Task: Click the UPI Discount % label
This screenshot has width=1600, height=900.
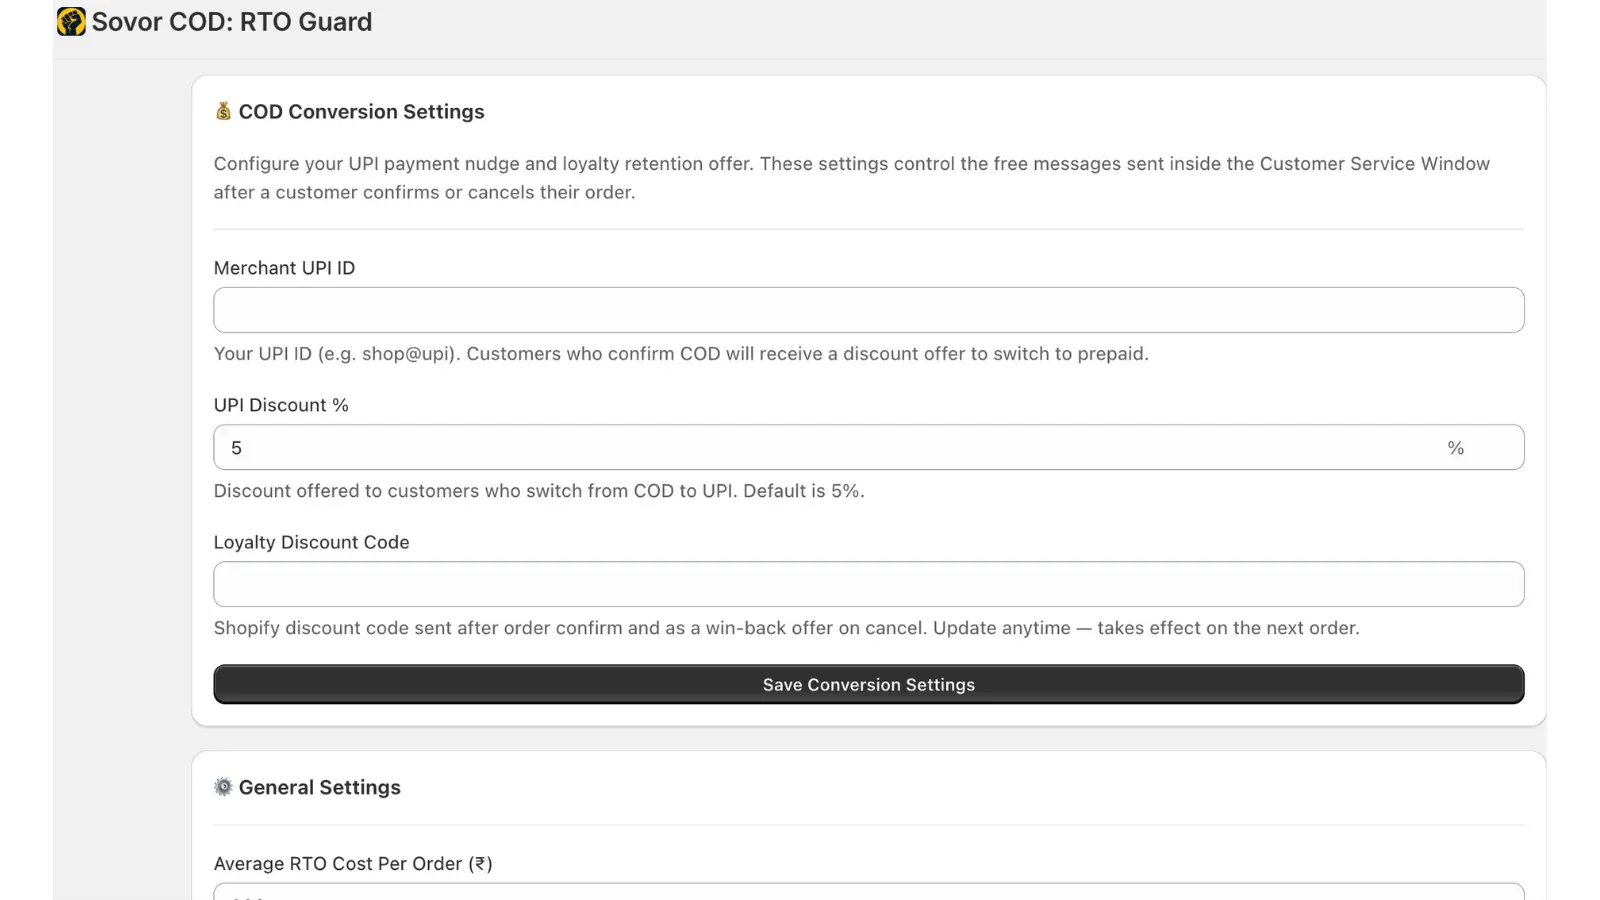Action: coord(281,405)
